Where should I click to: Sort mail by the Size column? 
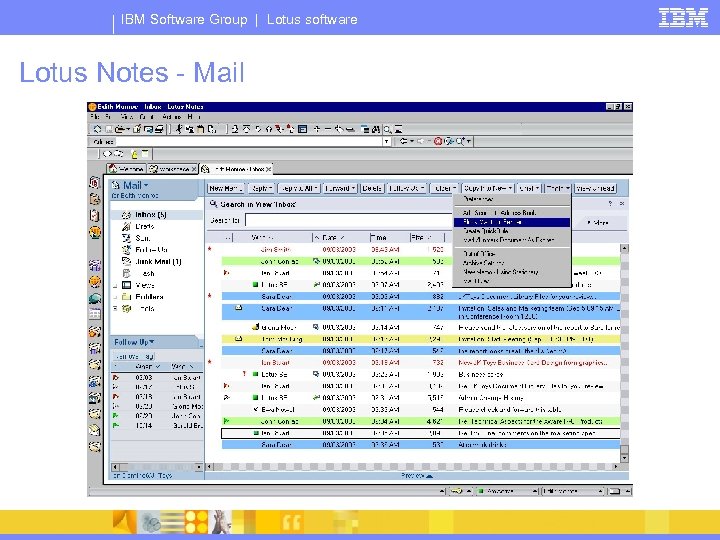(x=427, y=237)
